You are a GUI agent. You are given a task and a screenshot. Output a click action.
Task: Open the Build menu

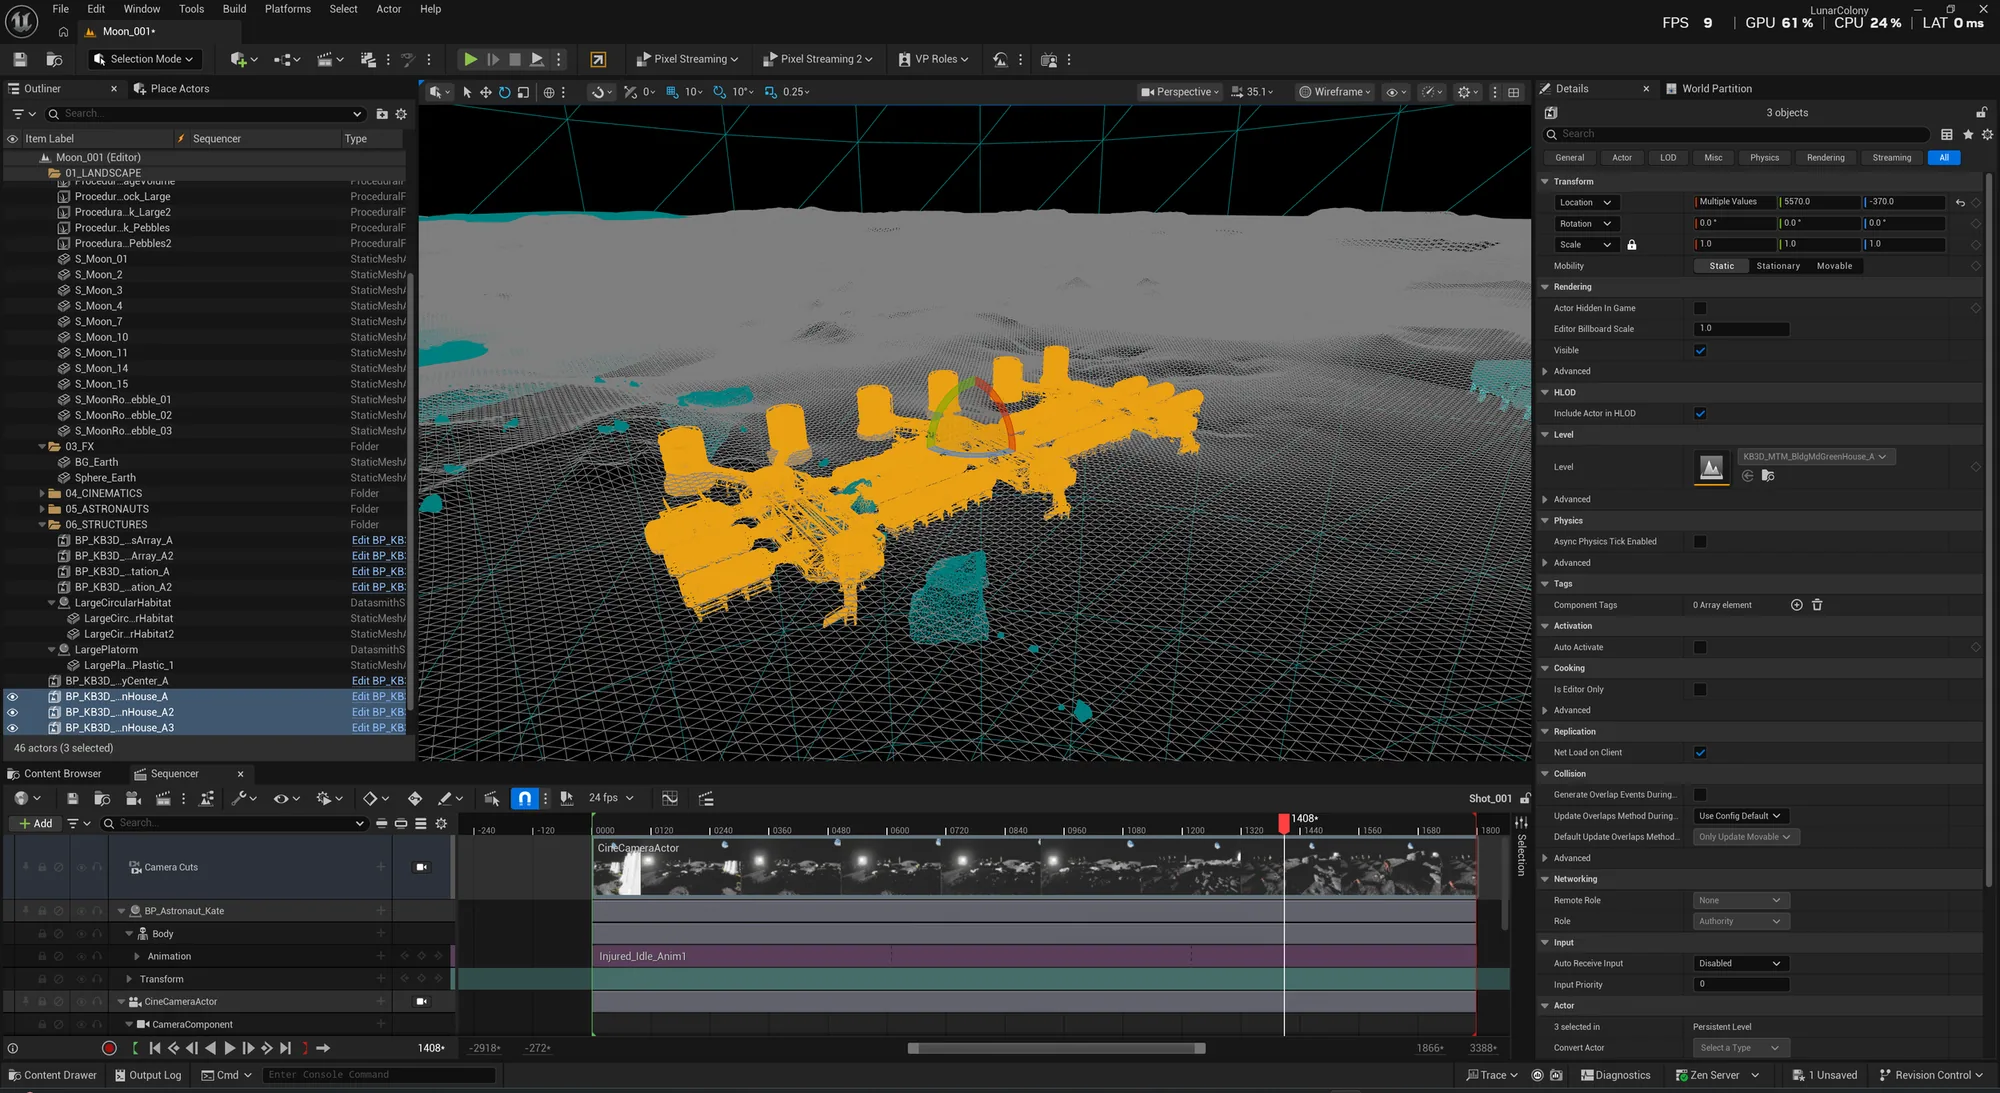point(234,9)
